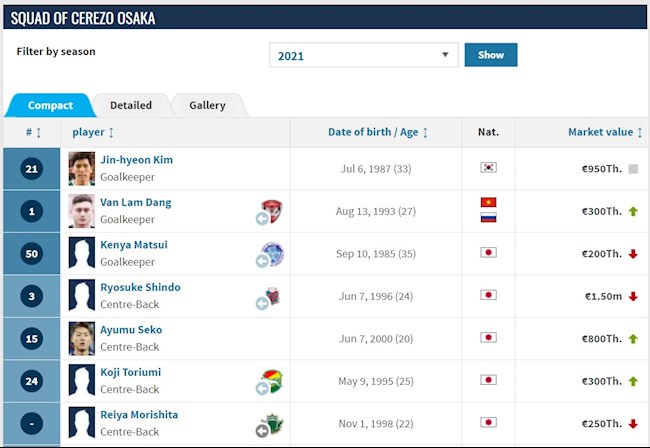
Task: Open the season filter dropdown showing 2021
Action: (363, 55)
